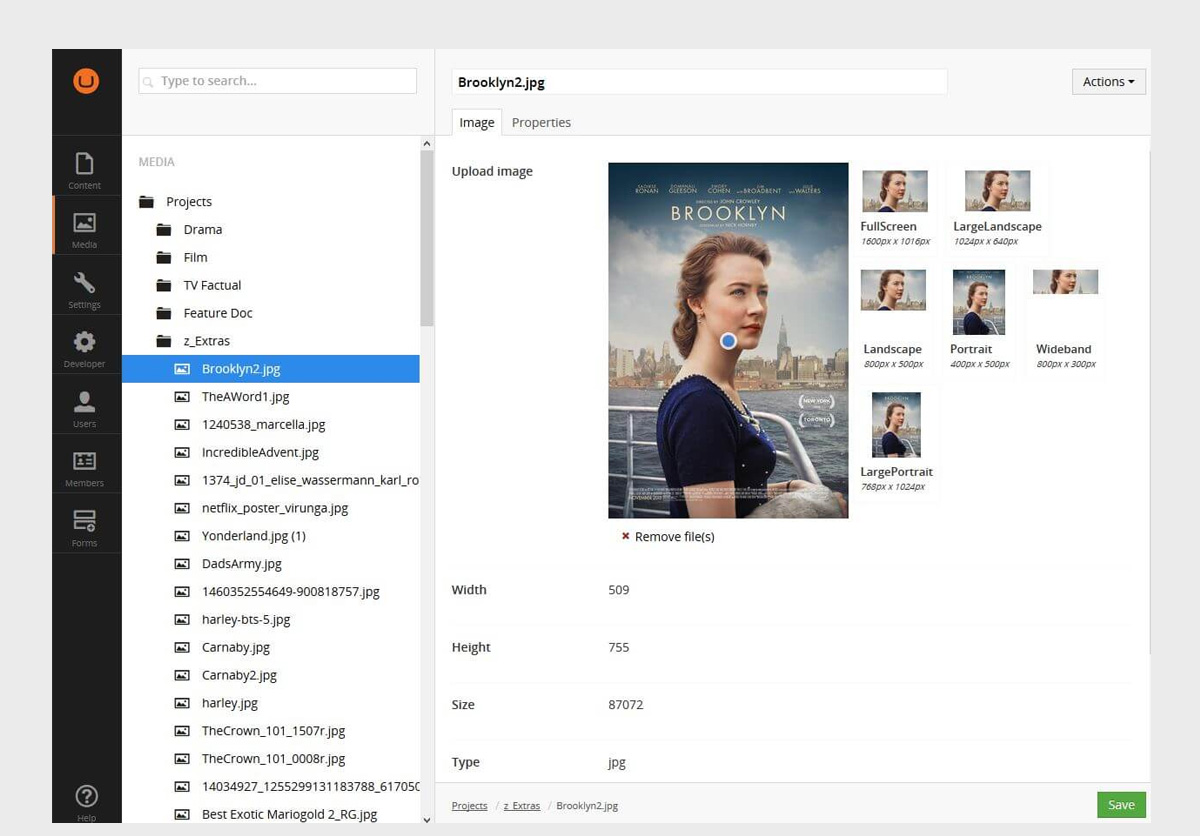
Task: Click the blue focal point marker
Action: click(x=728, y=341)
